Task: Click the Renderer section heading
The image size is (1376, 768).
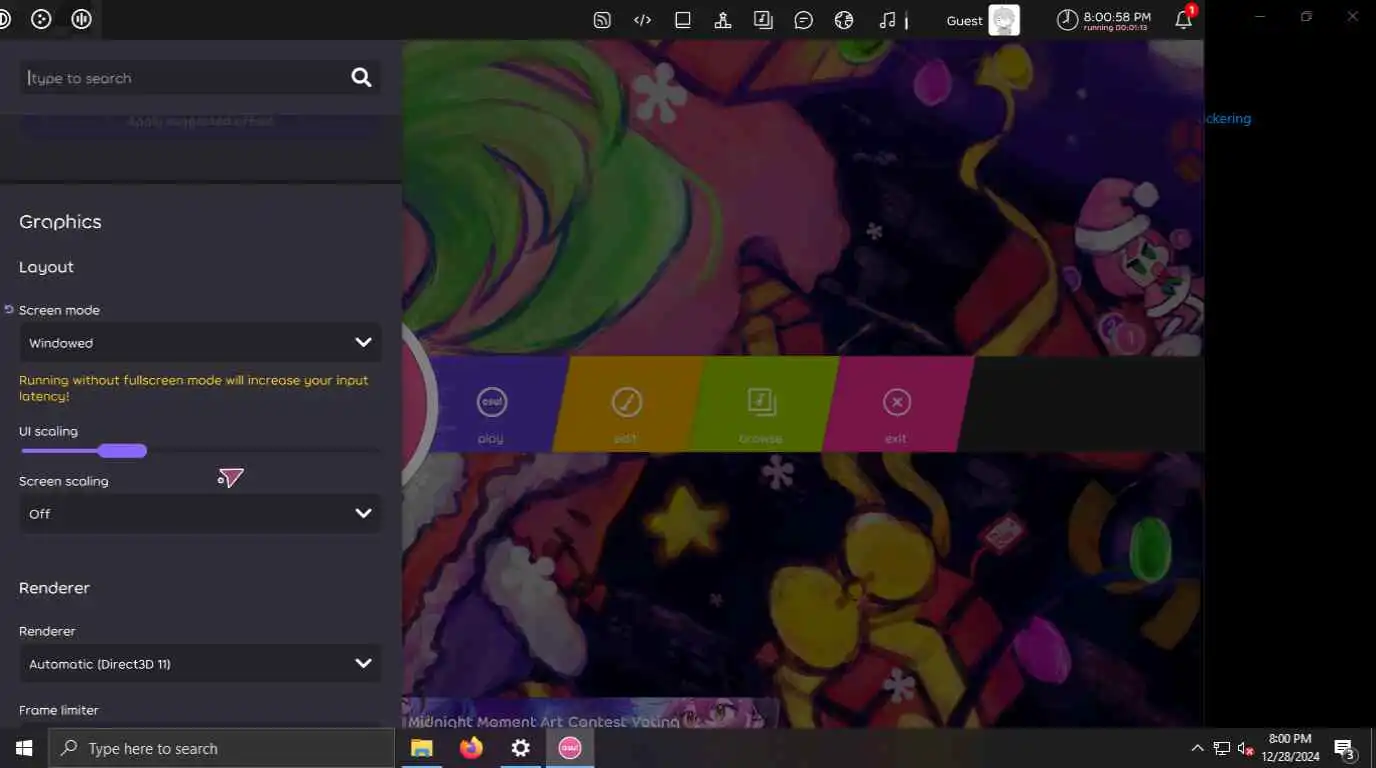Action: [x=54, y=587]
